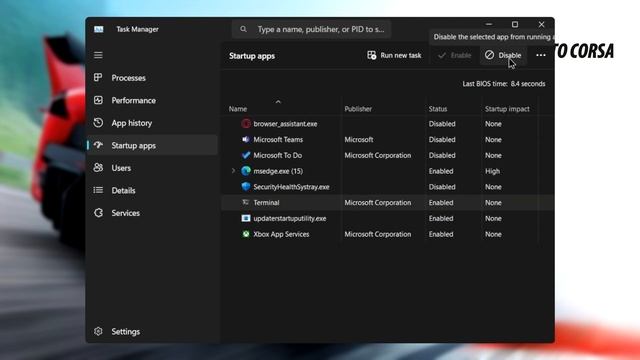Image resolution: width=640 pixels, height=360 pixels.
Task: Click the msedge.exe Edge icon
Action: tap(246, 171)
